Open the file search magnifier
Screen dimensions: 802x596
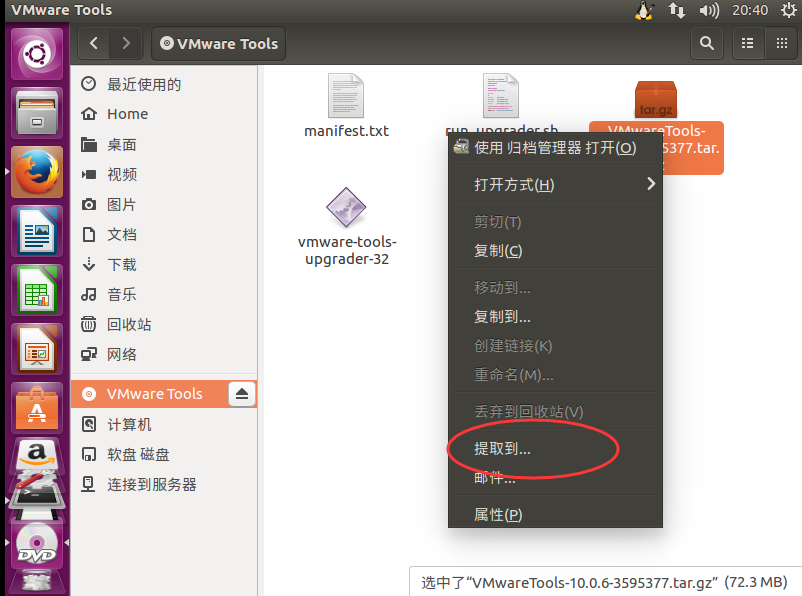(707, 43)
